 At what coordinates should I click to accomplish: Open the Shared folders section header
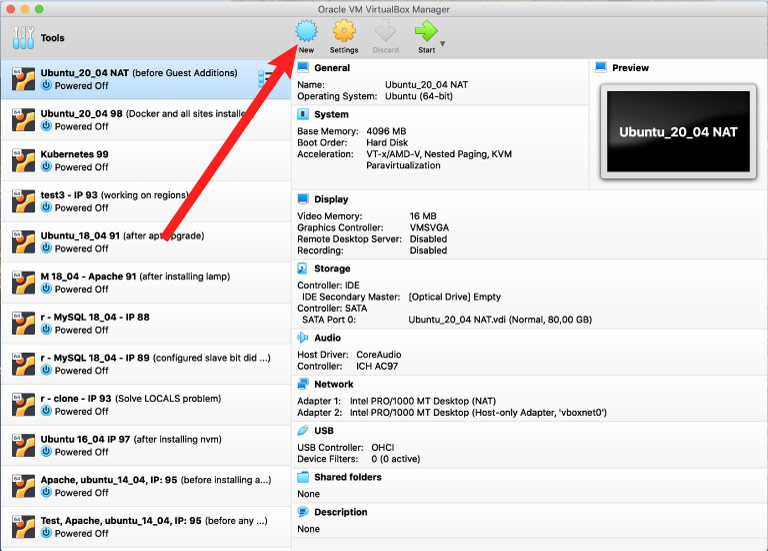[347, 477]
